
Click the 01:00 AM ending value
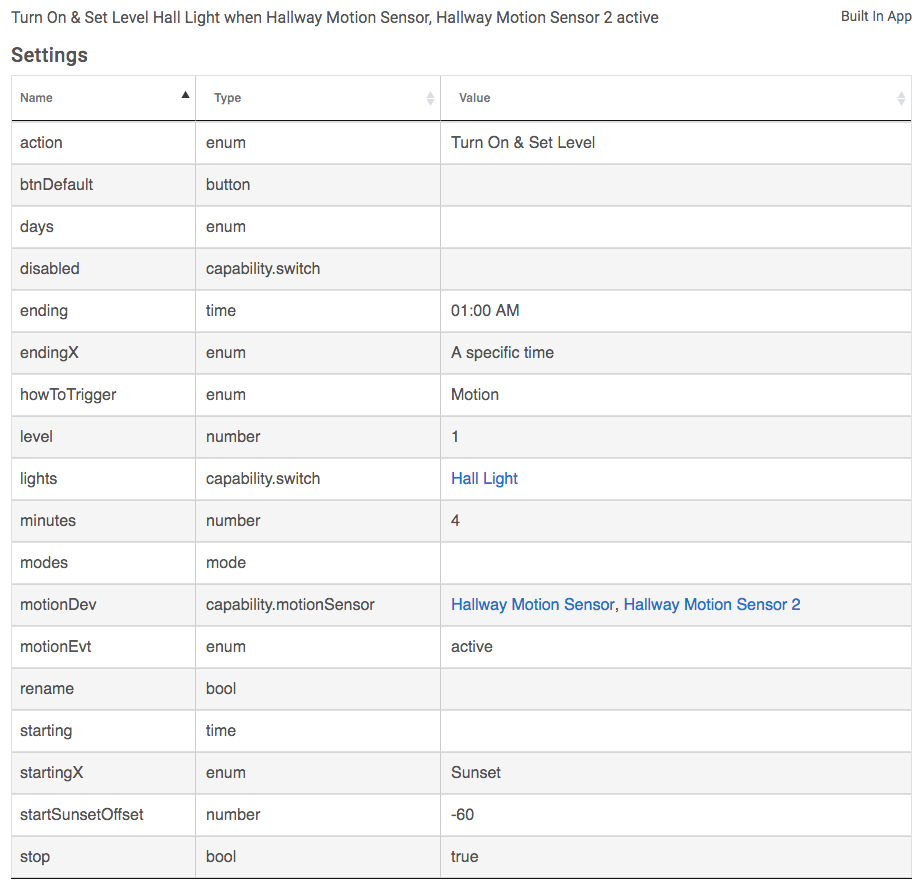485,310
